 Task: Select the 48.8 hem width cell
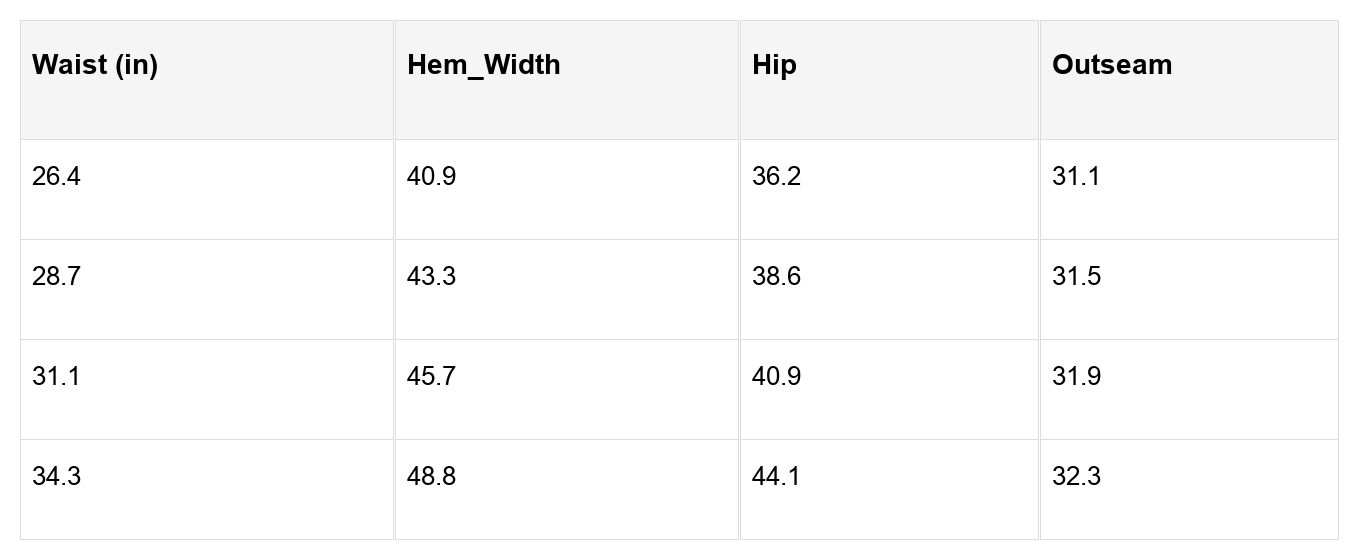[431, 477]
